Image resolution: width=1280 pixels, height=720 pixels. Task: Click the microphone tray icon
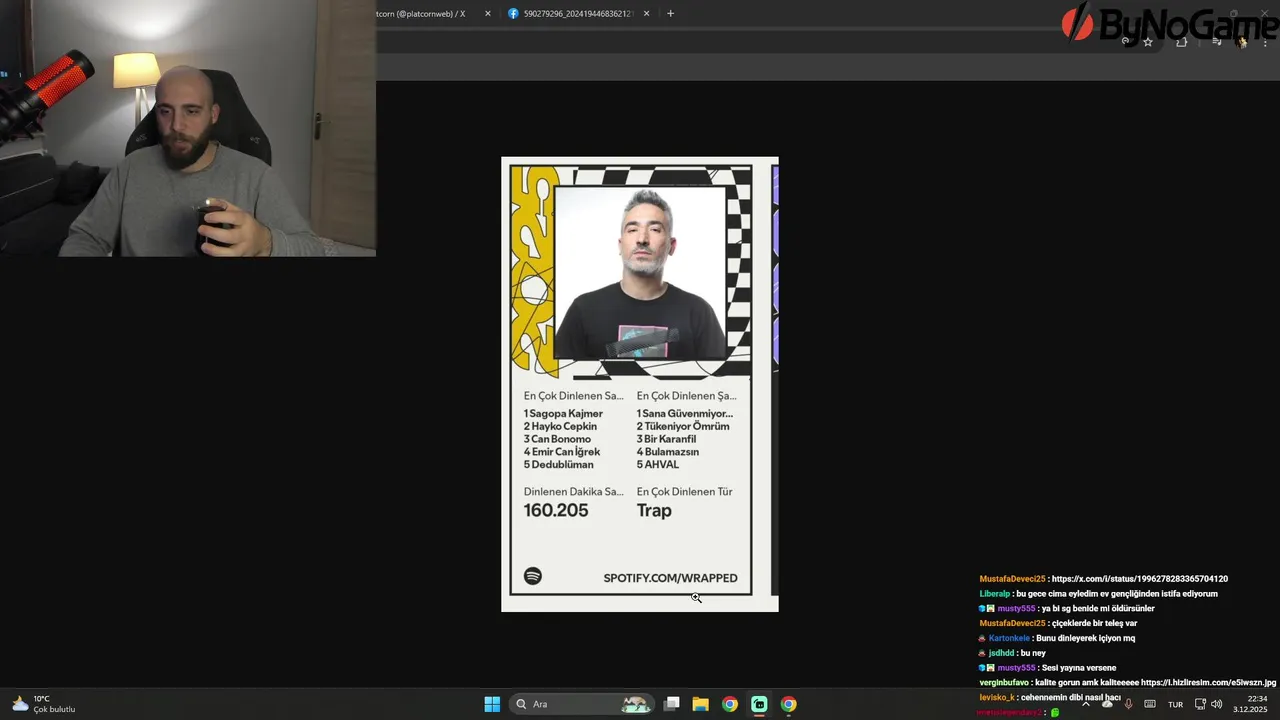[1128, 704]
